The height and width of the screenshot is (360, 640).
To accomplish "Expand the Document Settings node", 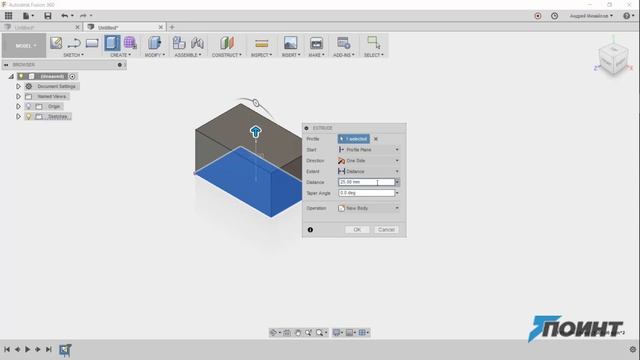I will coord(18,87).
